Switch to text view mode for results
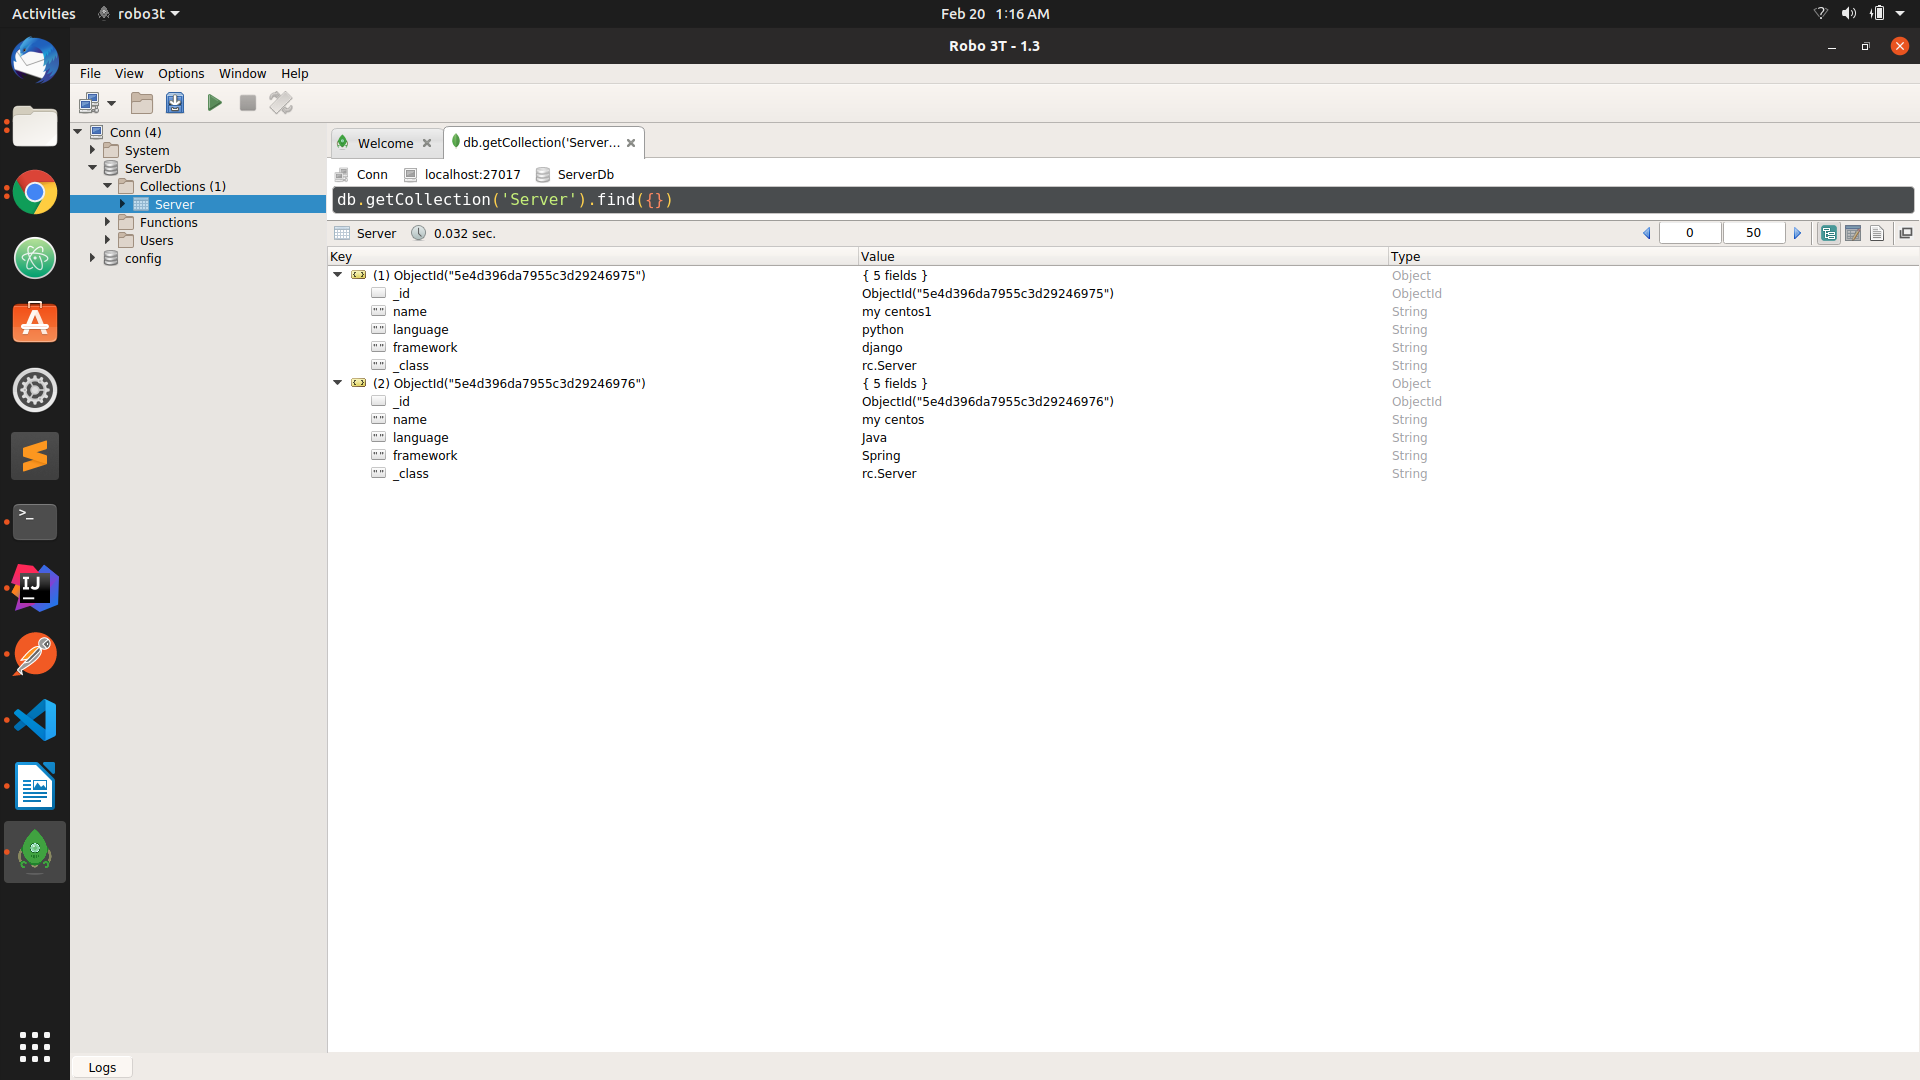Viewport: 1920px width, 1080px height. coord(1877,232)
